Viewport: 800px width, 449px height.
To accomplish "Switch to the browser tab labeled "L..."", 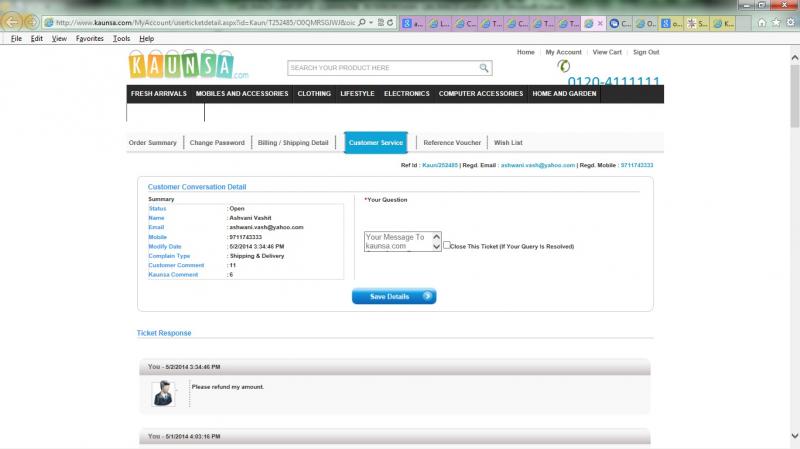I will click(439, 23).
